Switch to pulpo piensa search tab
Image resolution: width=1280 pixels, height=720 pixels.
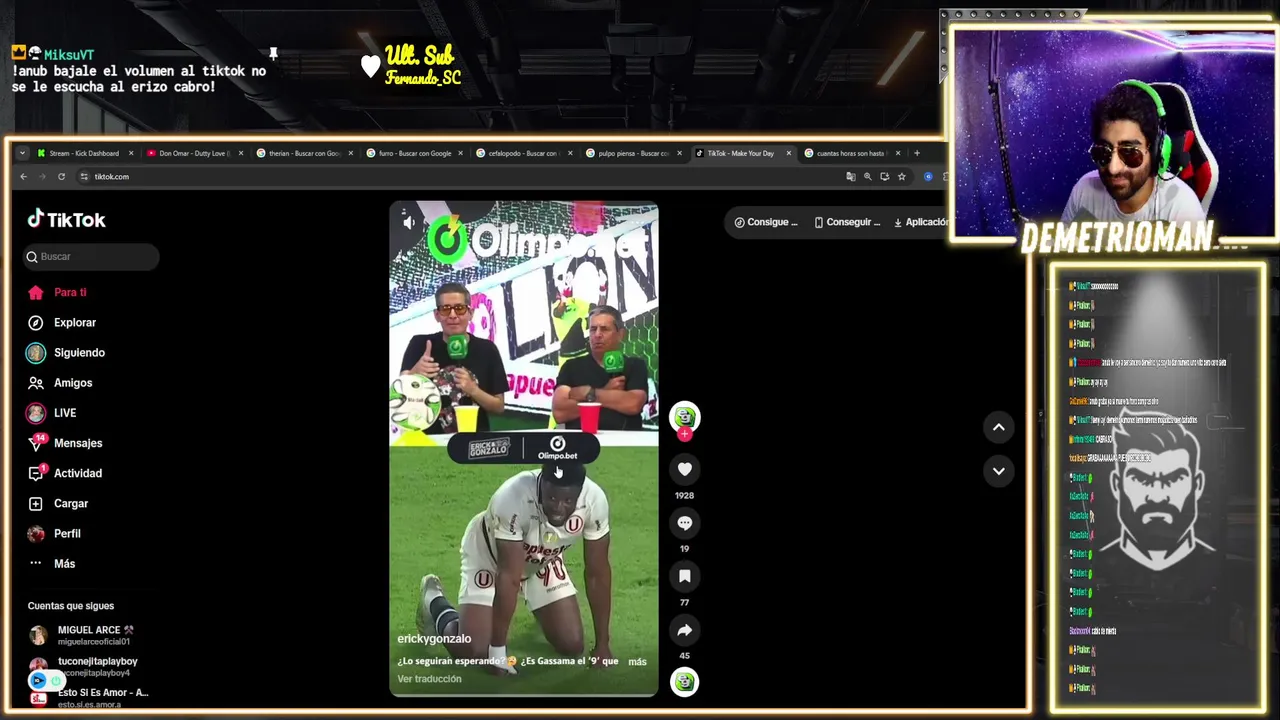633,153
